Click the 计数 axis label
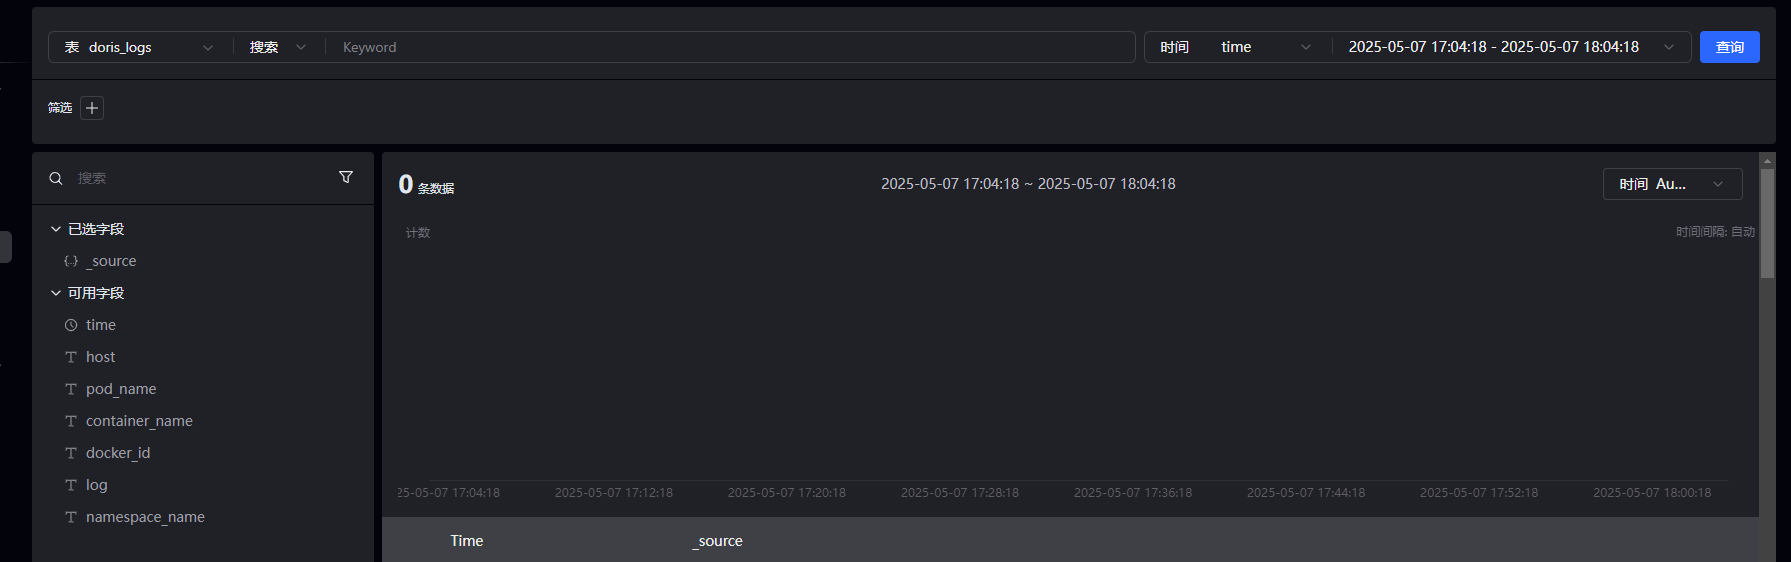Screen dimensions: 1791x562 click(x=418, y=233)
